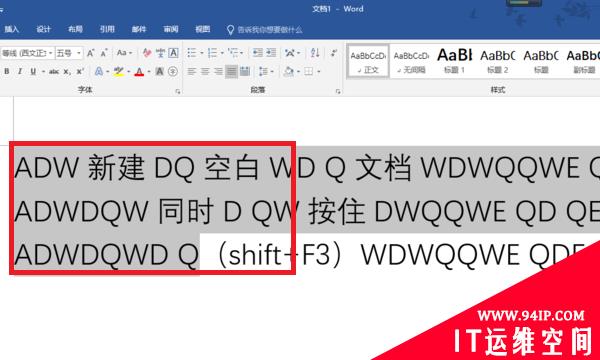Apply yellow text highlight color
Viewport: 600px width, 360px height.
tap(119, 72)
